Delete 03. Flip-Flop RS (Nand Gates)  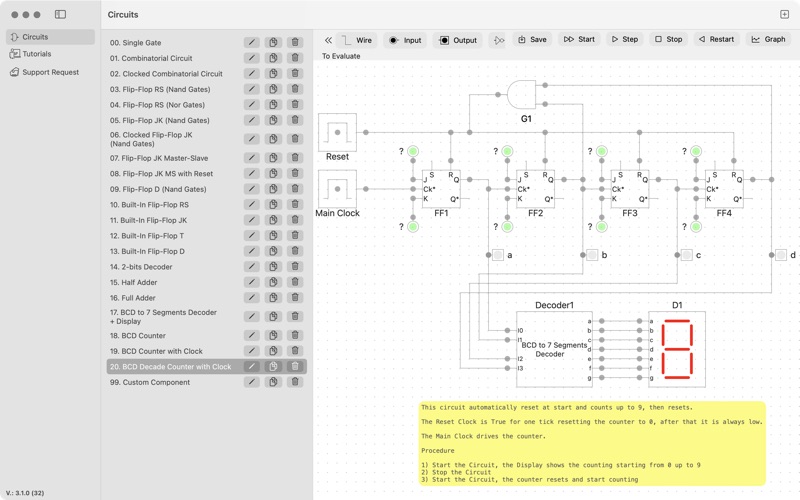[295, 89]
